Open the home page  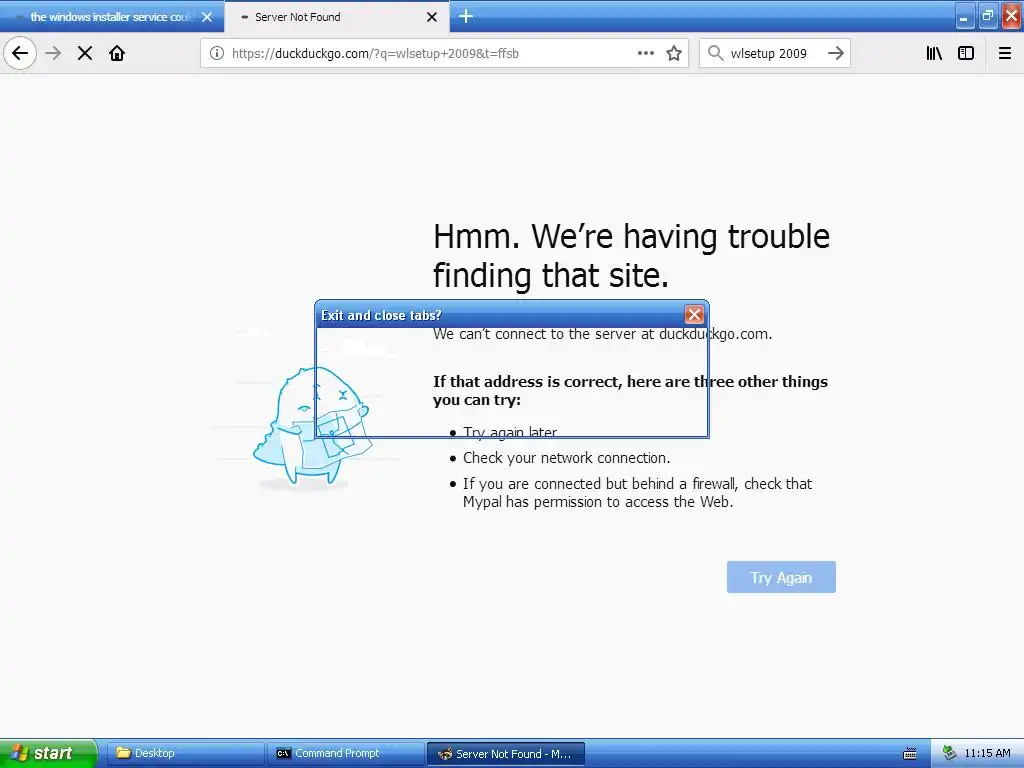pyautogui.click(x=117, y=54)
